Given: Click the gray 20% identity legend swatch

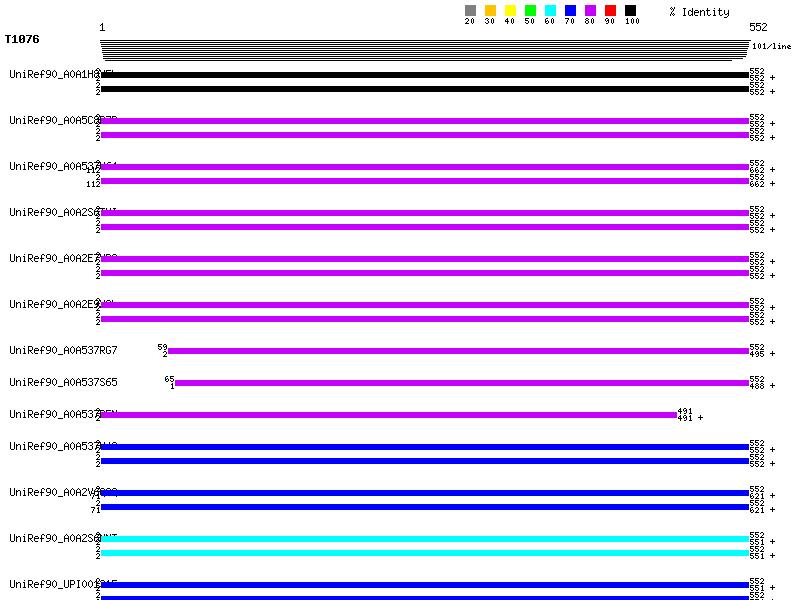Looking at the screenshot, I should click(x=470, y=11).
